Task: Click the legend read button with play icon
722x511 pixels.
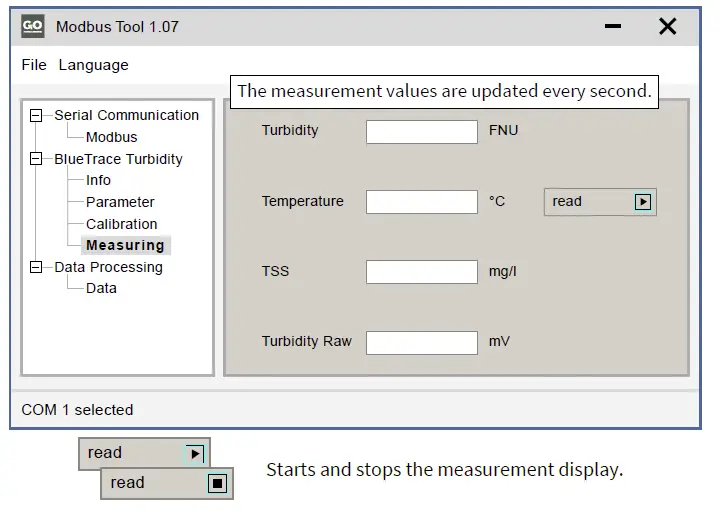Action: (x=144, y=453)
